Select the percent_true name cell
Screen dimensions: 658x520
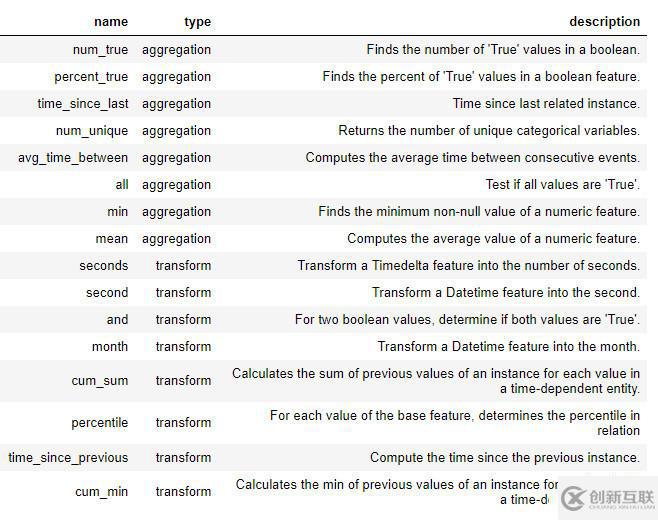click(x=91, y=76)
